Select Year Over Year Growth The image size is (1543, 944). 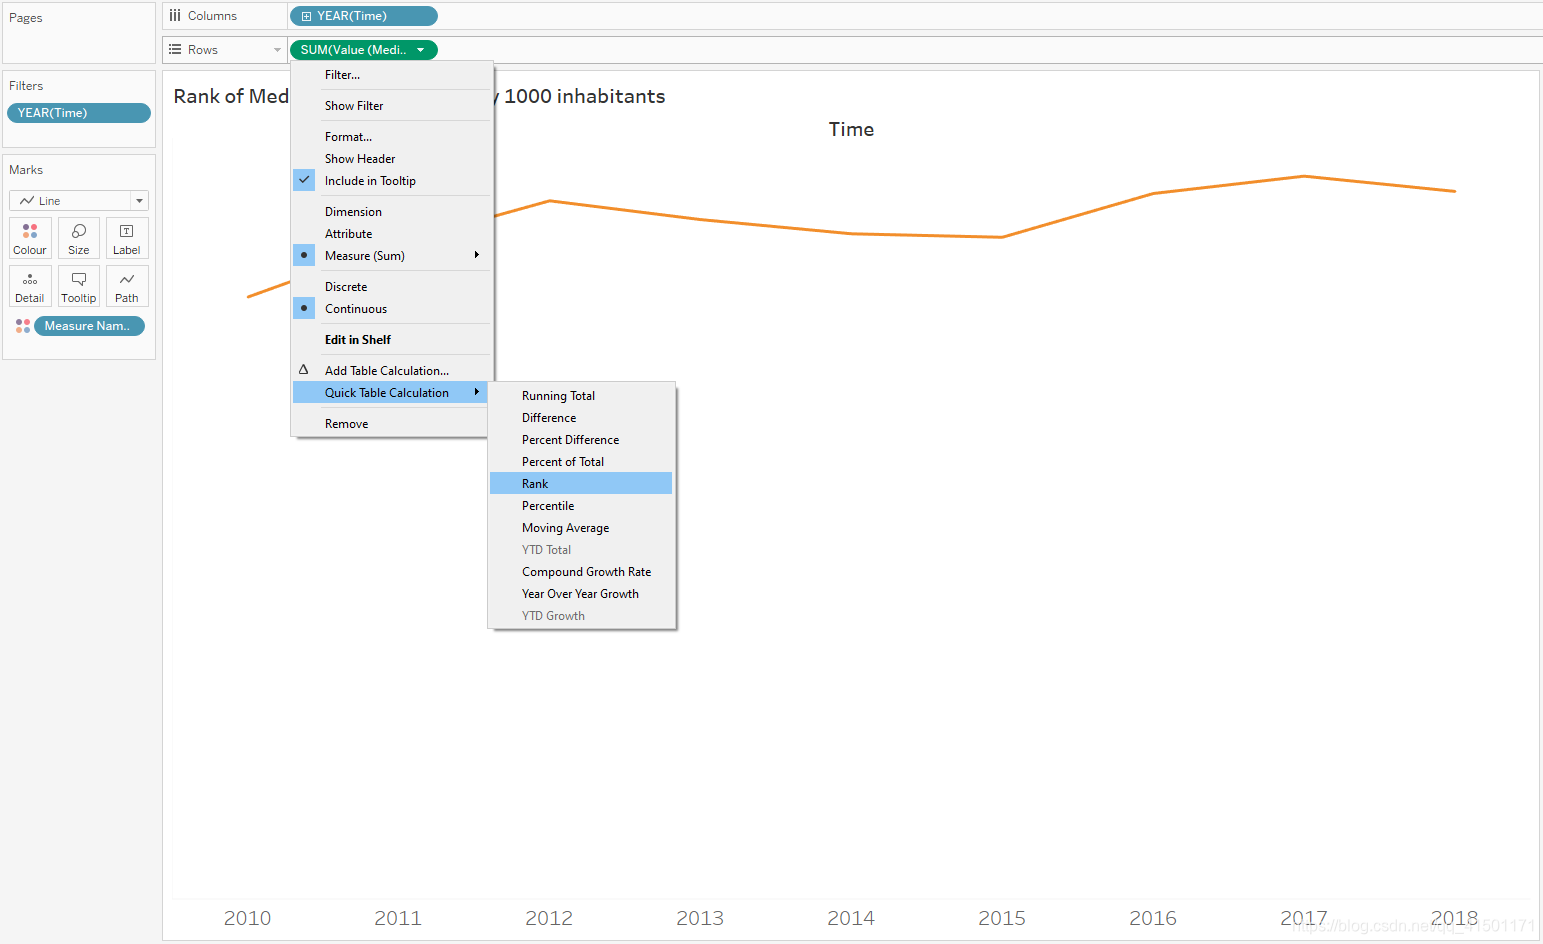pos(581,594)
